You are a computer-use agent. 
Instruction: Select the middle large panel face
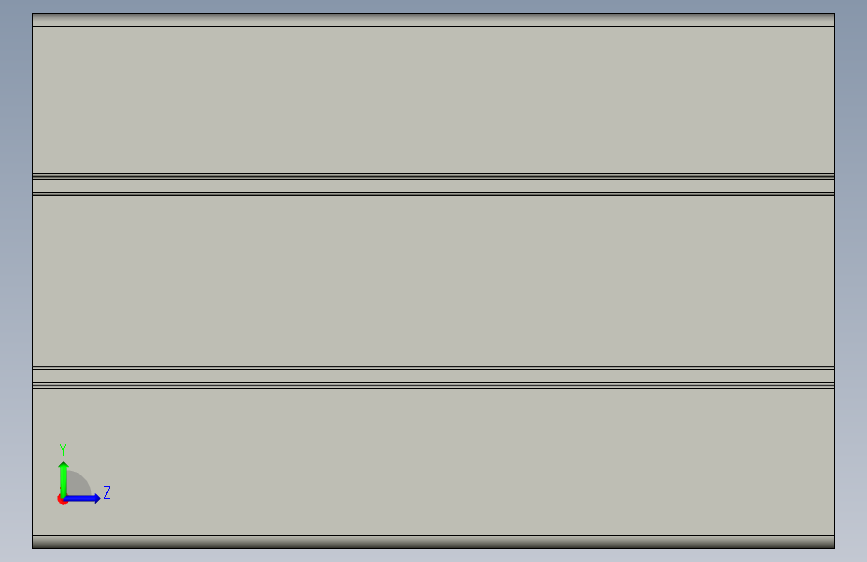click(434, 281)
